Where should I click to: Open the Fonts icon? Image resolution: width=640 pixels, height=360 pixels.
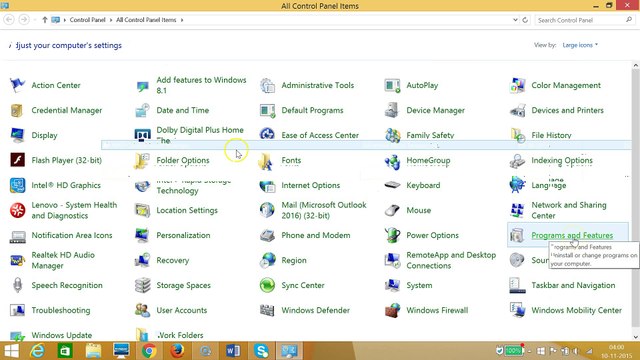pyautogui.click(x=266, y=162)
